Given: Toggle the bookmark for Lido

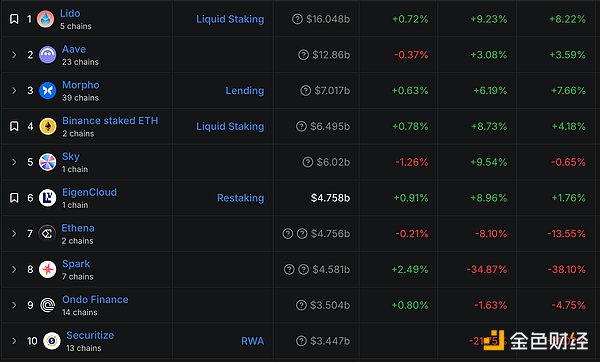Looking at the screenshot, I should [14, 19].
